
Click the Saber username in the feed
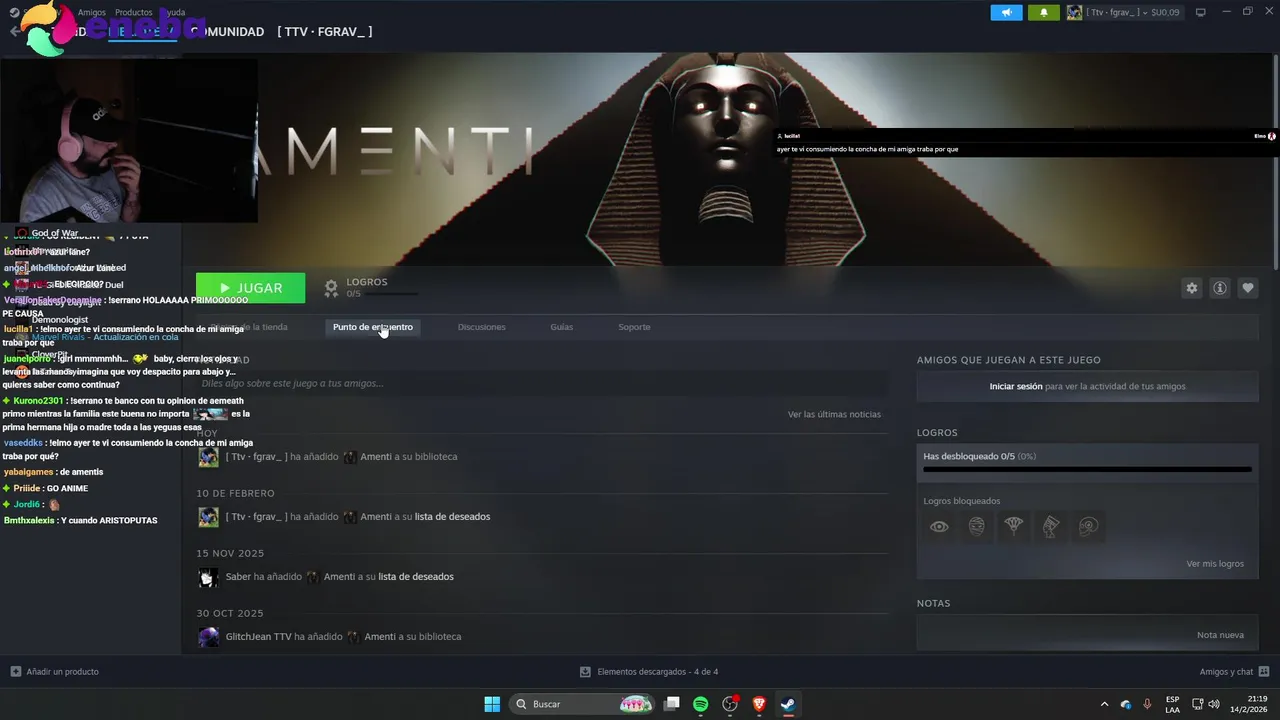(x=238, y=577)
